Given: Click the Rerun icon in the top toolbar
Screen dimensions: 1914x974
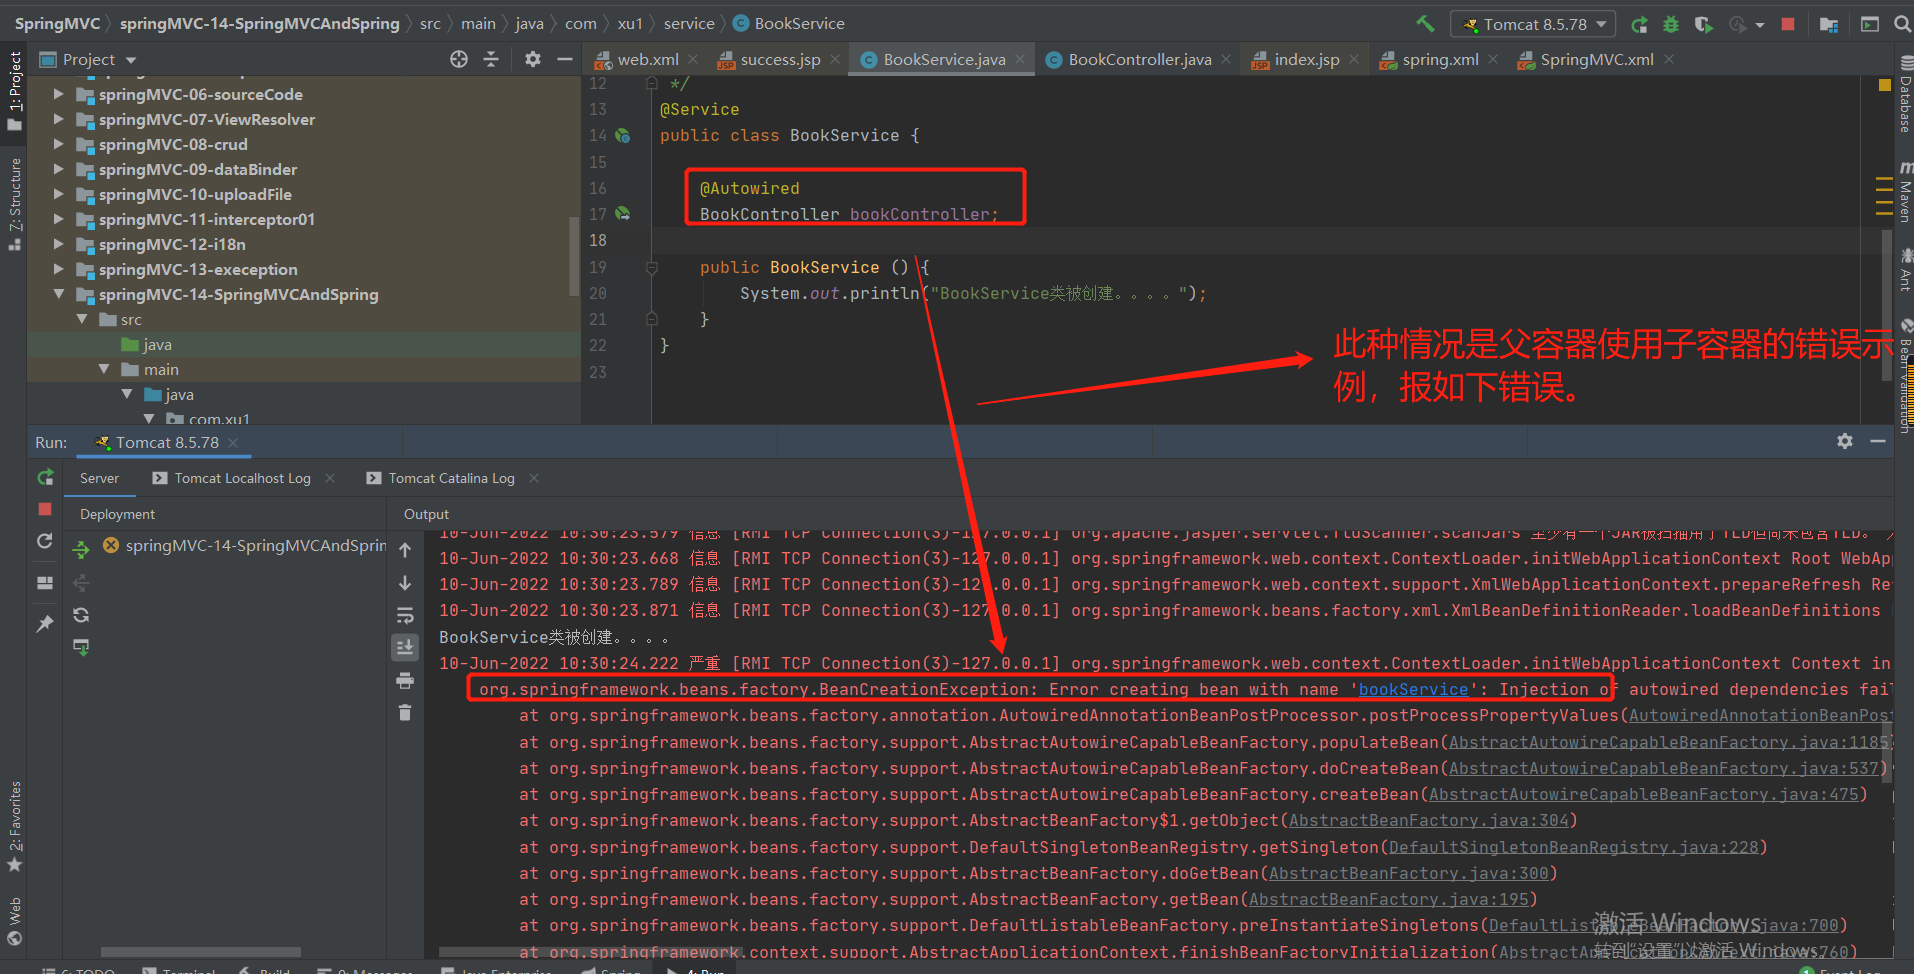Looking at the screenshot, I should (x=1639, y=24).
